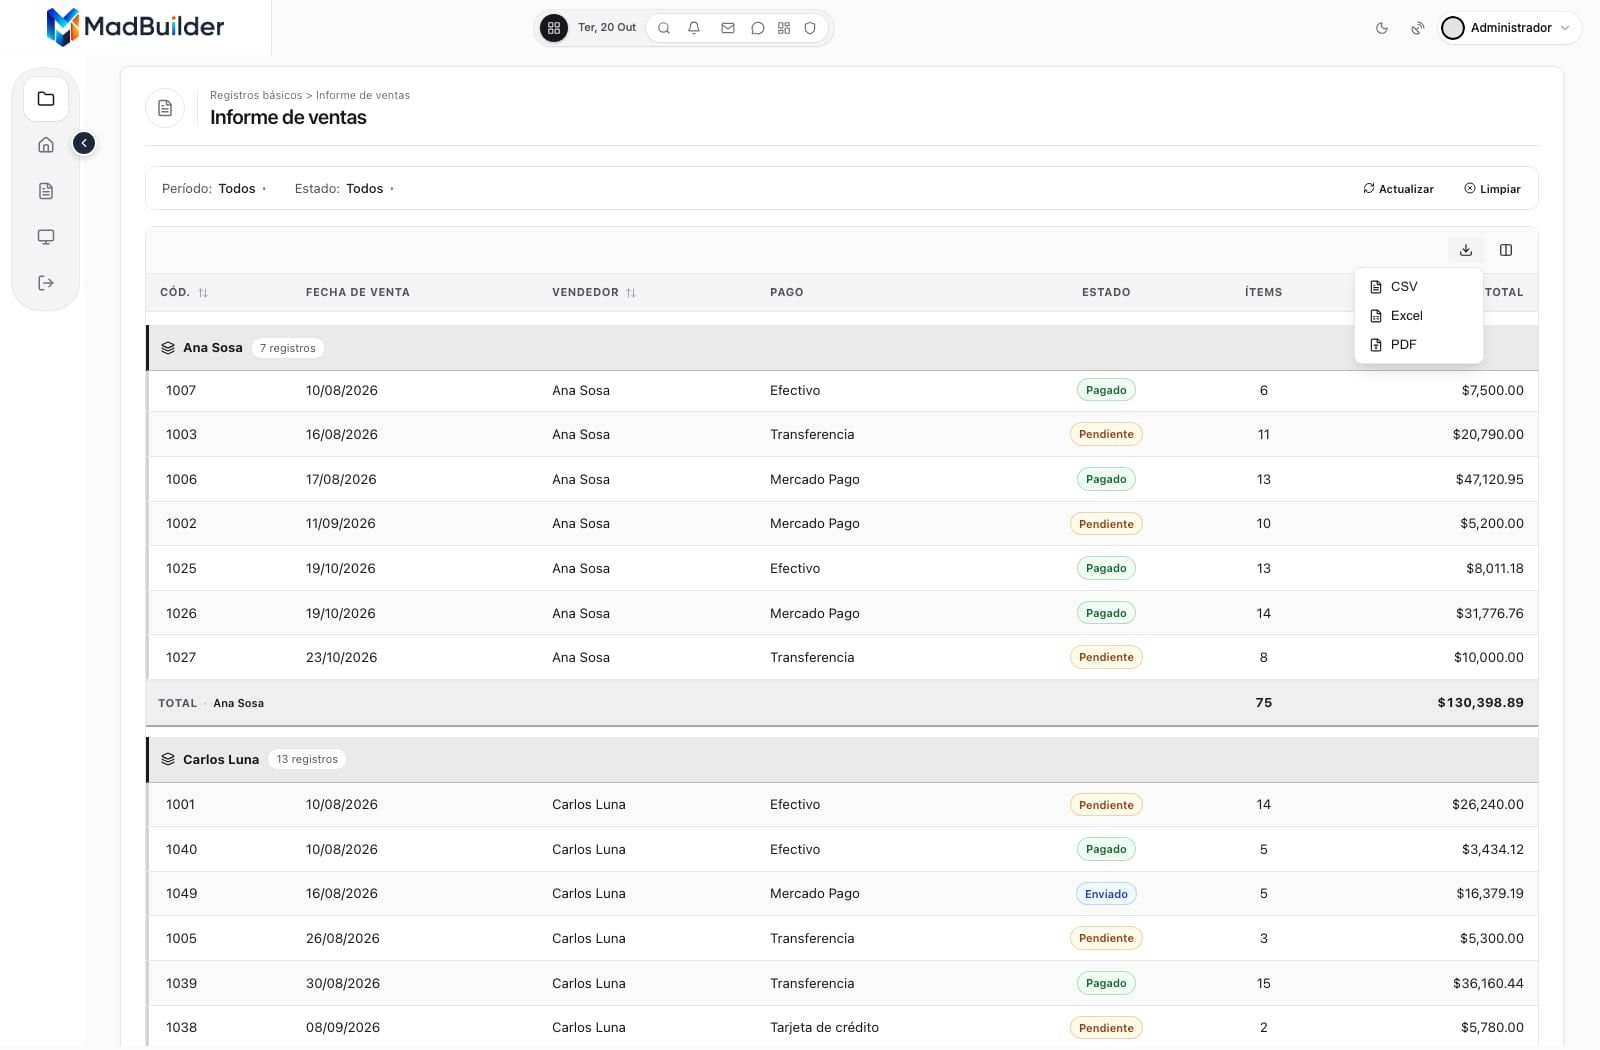The width and height of the screenshot is (1600, 1050).
Task: Click the 13 registros badge
Action: tap(307, 760)
